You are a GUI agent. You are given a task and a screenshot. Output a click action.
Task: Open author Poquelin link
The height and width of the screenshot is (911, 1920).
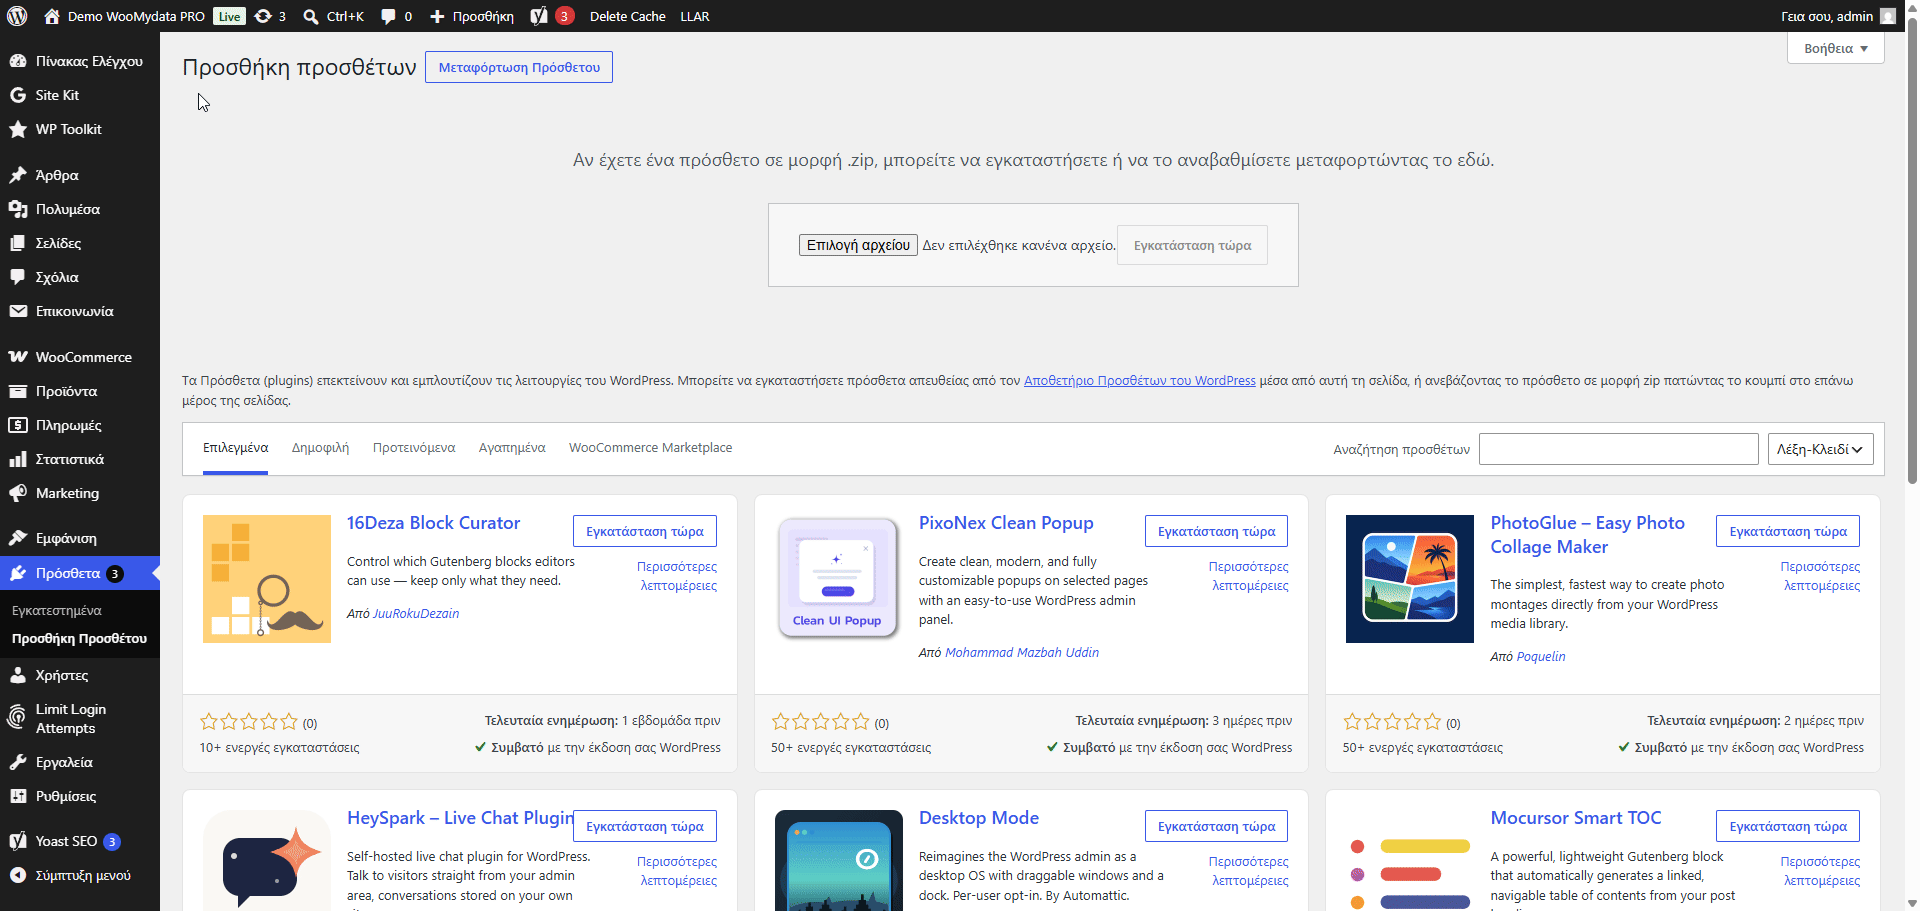click(1541, 657)
